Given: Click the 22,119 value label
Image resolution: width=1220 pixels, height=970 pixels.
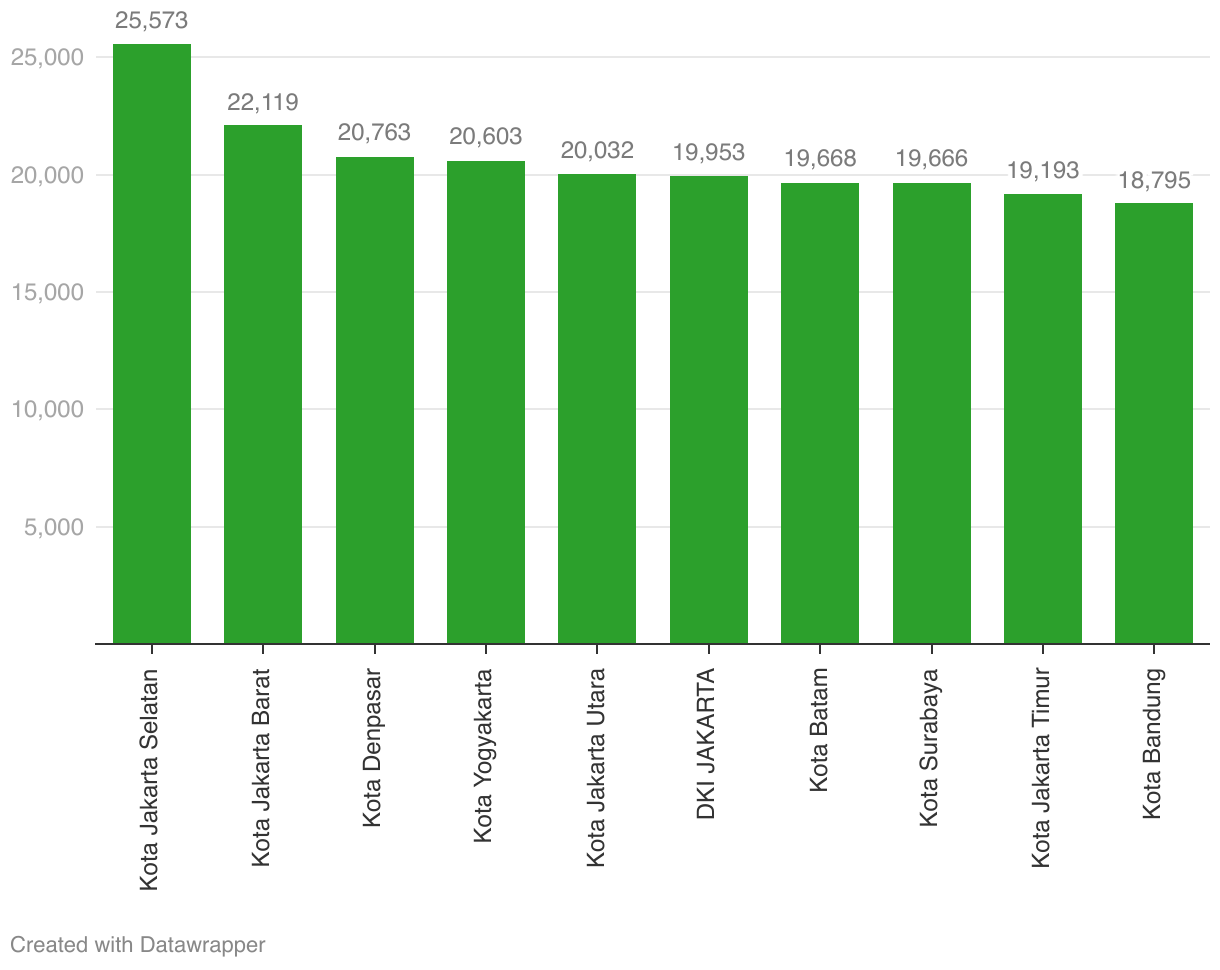Looking at the screenshot, I should [263, 102].
